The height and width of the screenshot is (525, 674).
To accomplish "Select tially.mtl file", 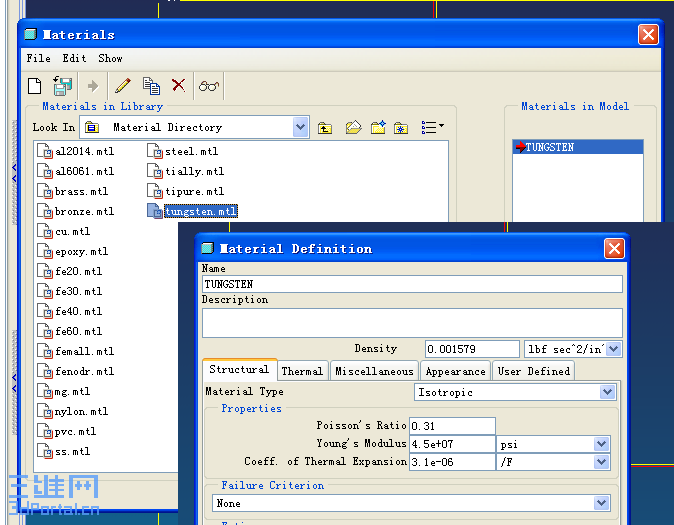I will point(186,171).
